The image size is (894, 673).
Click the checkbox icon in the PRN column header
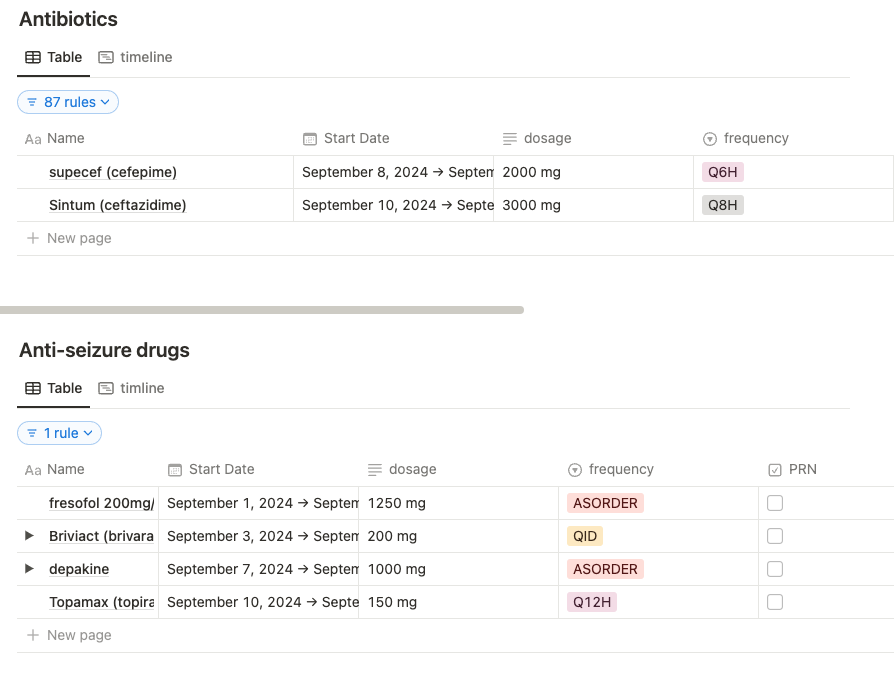tap(775, 470)
